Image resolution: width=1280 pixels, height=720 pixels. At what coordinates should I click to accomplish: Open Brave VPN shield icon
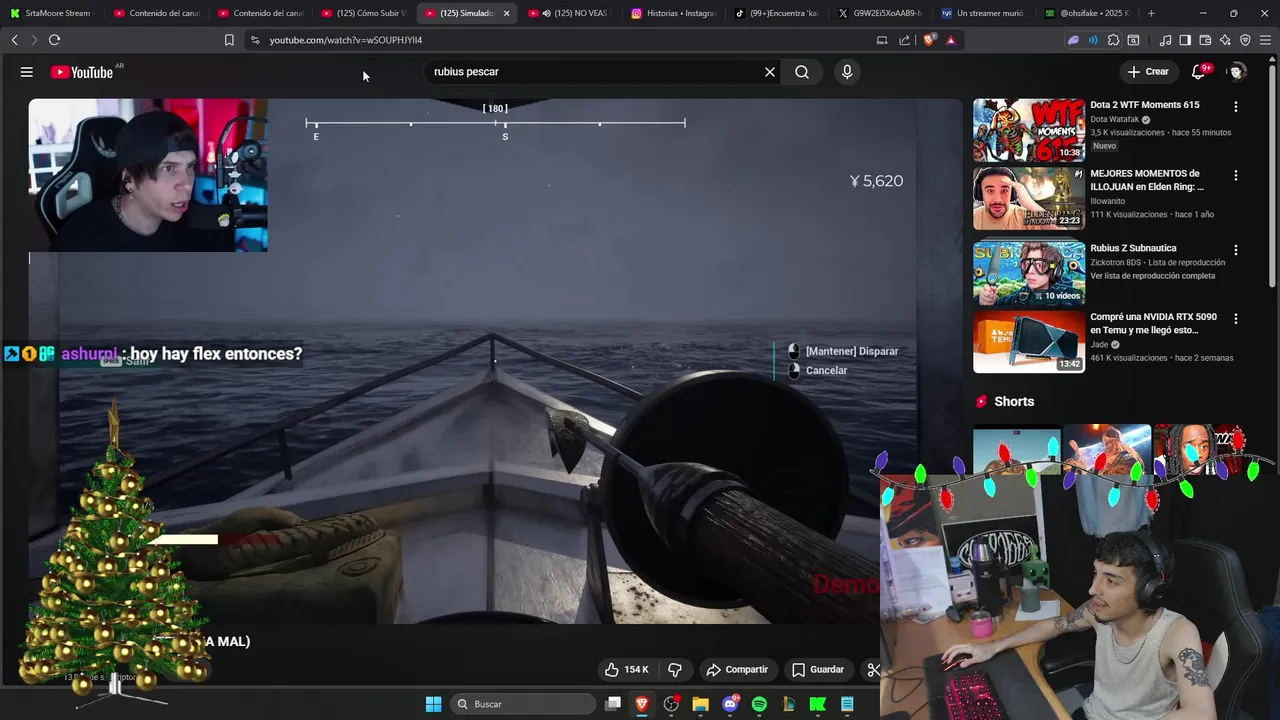(x=1245, y=40)
